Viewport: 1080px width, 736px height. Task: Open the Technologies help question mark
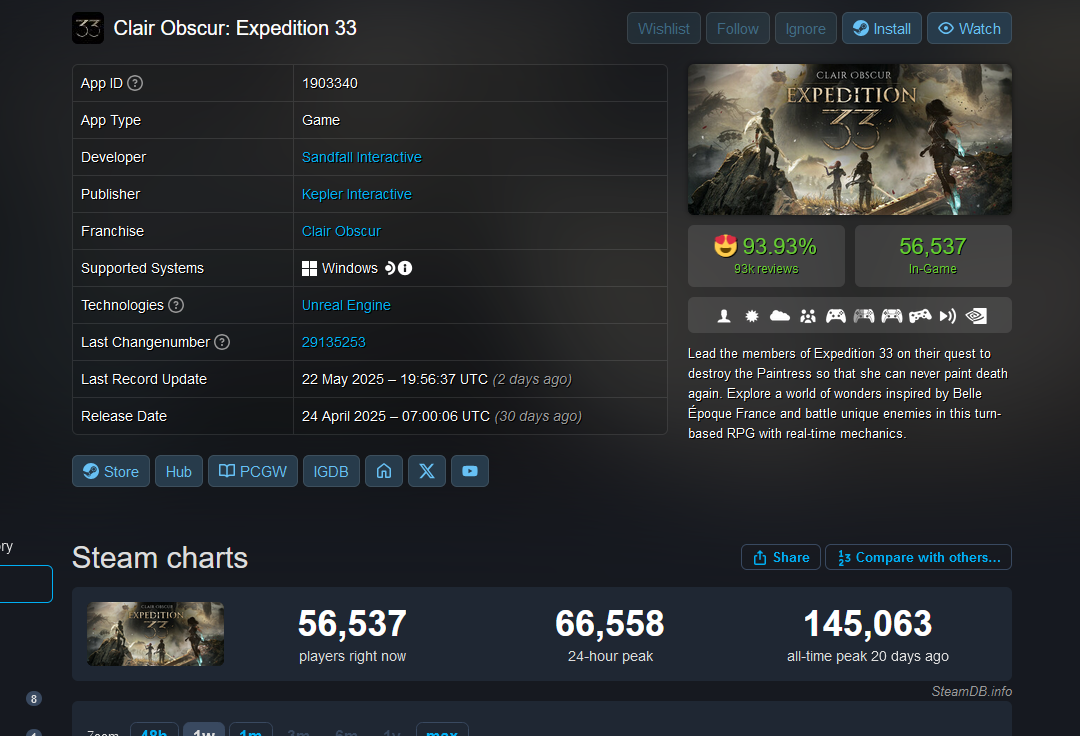coord(176,305)
